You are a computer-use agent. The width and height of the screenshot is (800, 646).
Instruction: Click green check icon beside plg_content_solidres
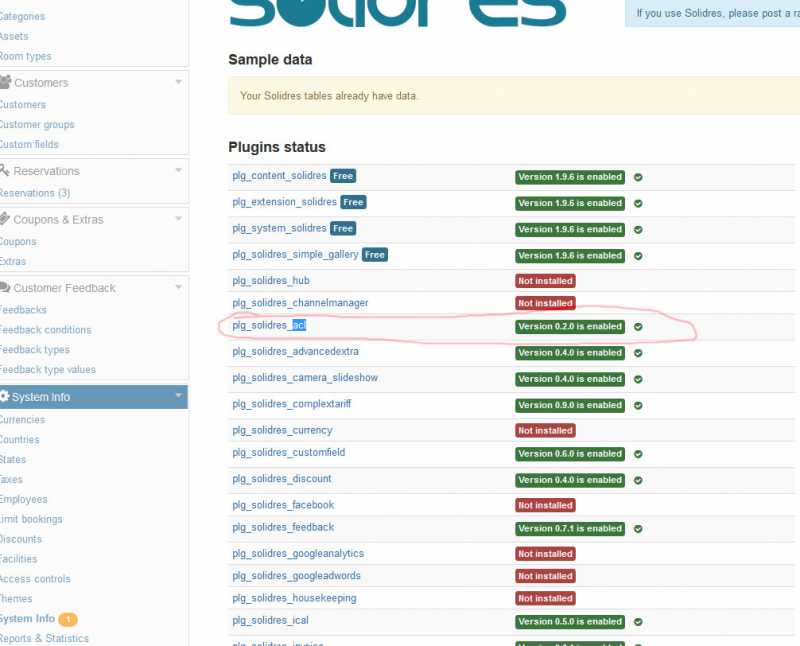tap(638, 177)
